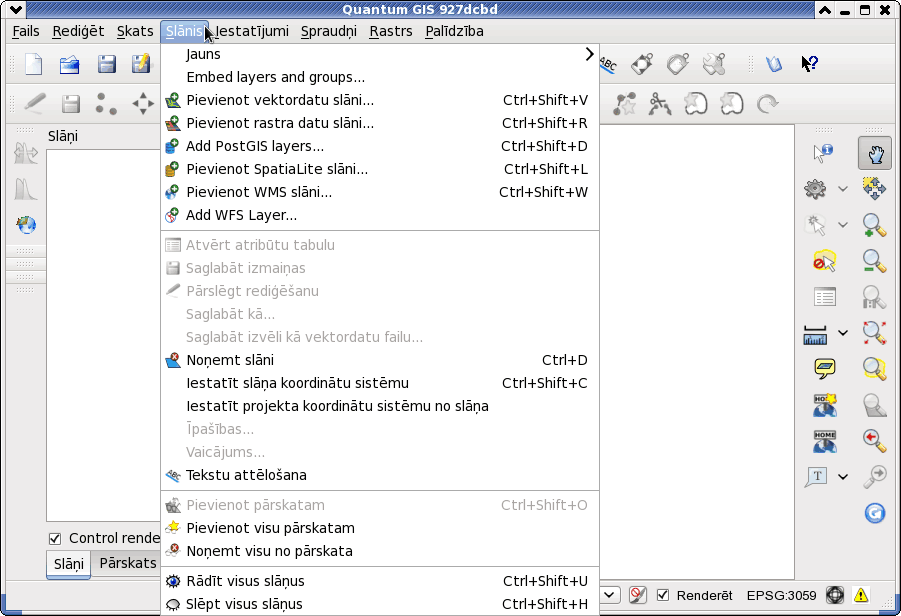Open the Fails menu
Viewport: 901px width, 616px height.
tap(26, 31)
